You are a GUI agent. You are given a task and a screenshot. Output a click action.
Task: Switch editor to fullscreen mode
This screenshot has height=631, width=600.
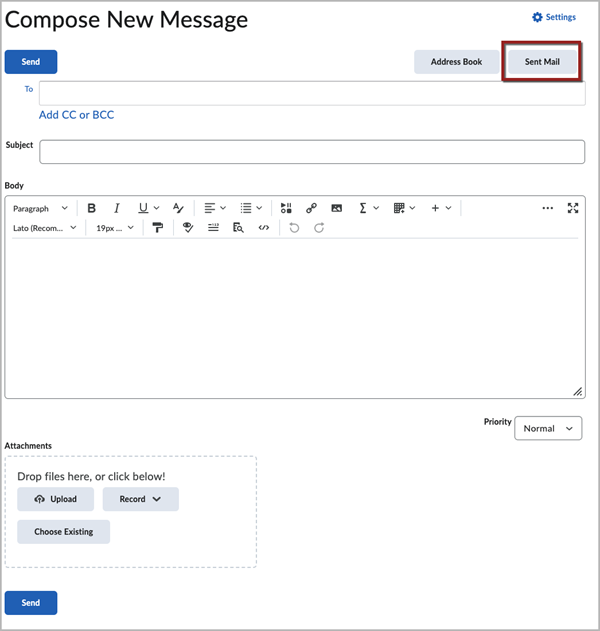pyautogui.click(x=573, y=208)
